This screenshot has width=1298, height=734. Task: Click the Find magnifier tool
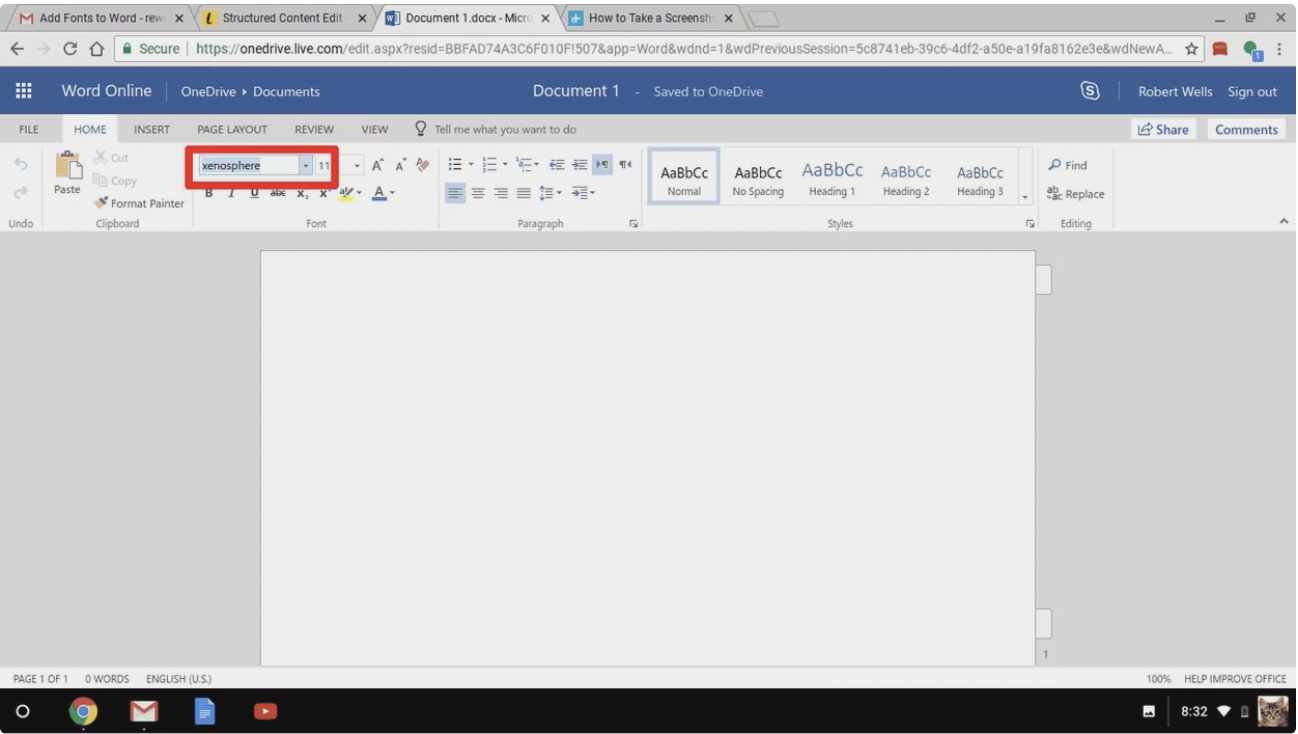[x=1067, y=165]
